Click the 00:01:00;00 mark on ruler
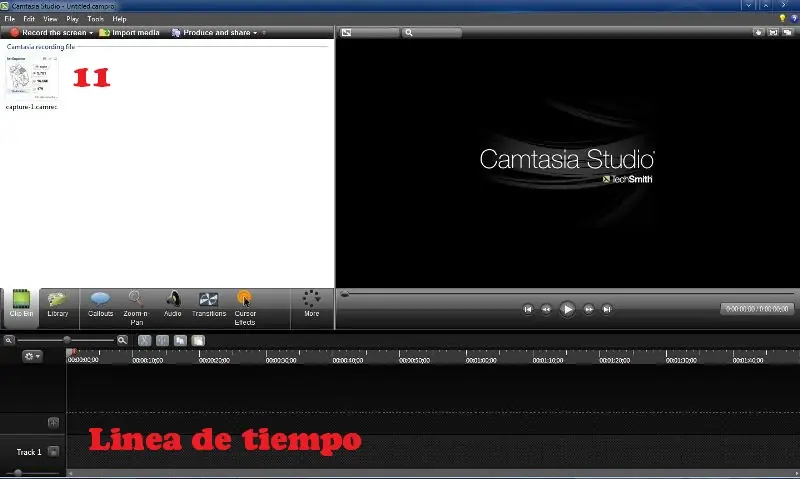Image resolution: width=800 pixels, height=479 pixels. coord(481,360)
